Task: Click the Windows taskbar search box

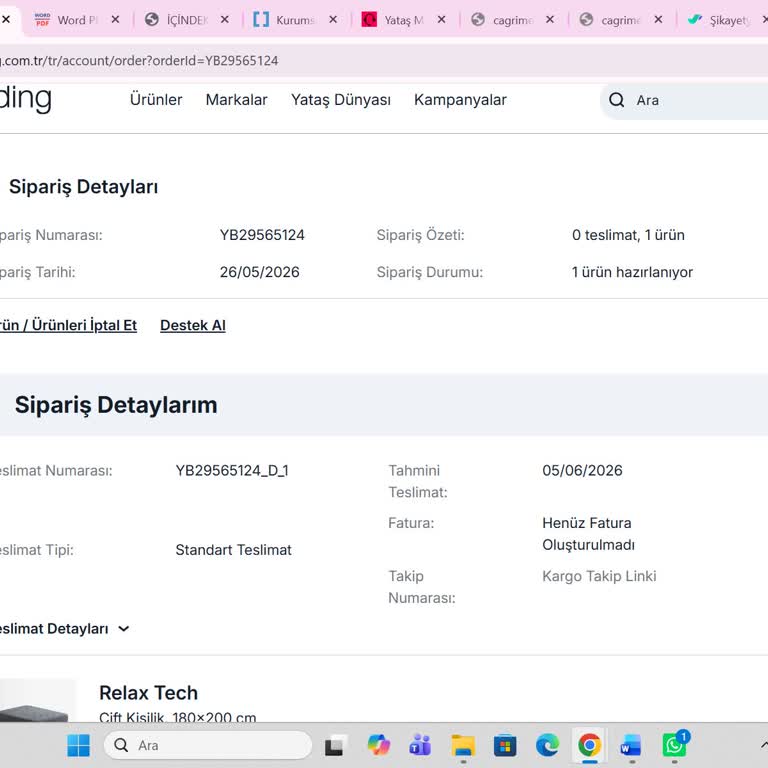Action: tap(208, 745)
